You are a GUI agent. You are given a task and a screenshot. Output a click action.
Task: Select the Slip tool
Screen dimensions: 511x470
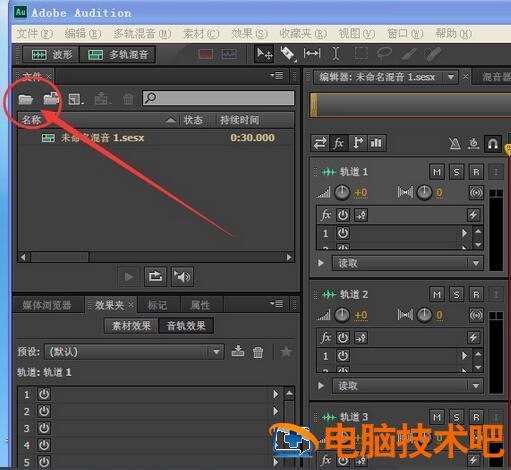pyautogui.click(x=312, y=53)
